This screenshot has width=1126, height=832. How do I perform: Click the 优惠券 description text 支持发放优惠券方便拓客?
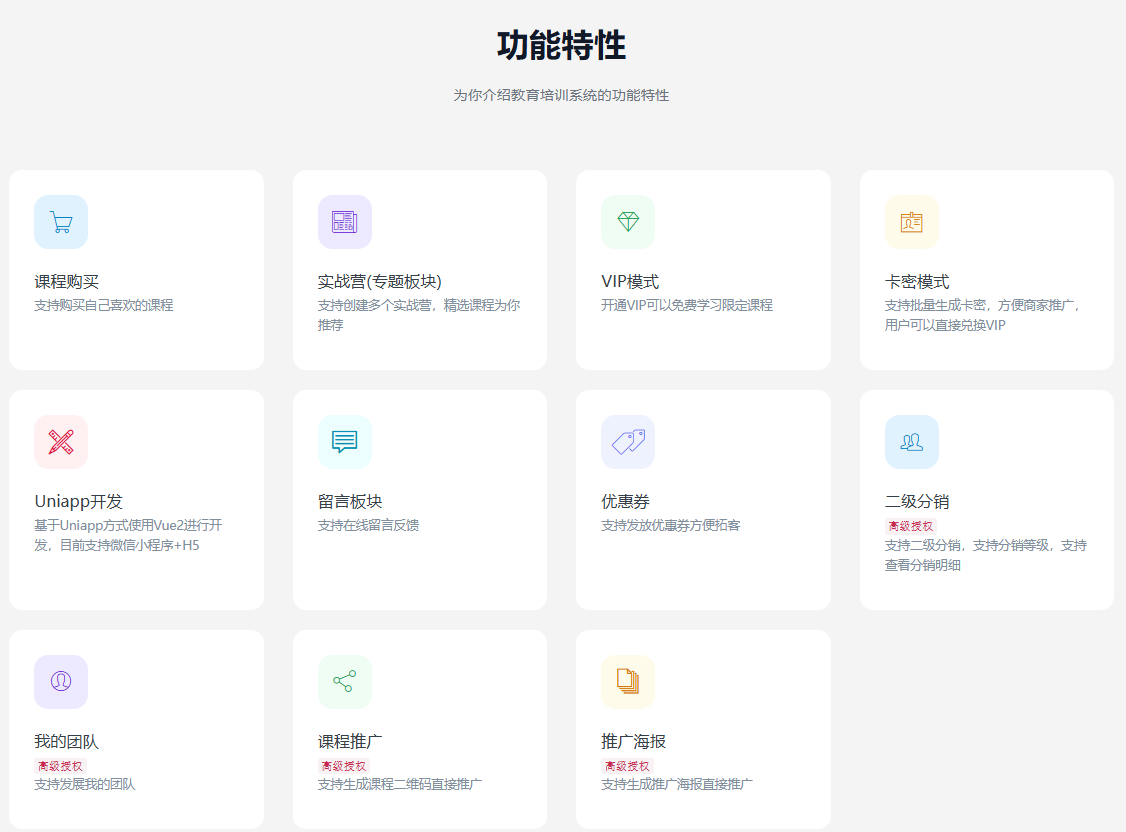pyautogui.click(x=670, y=525)
